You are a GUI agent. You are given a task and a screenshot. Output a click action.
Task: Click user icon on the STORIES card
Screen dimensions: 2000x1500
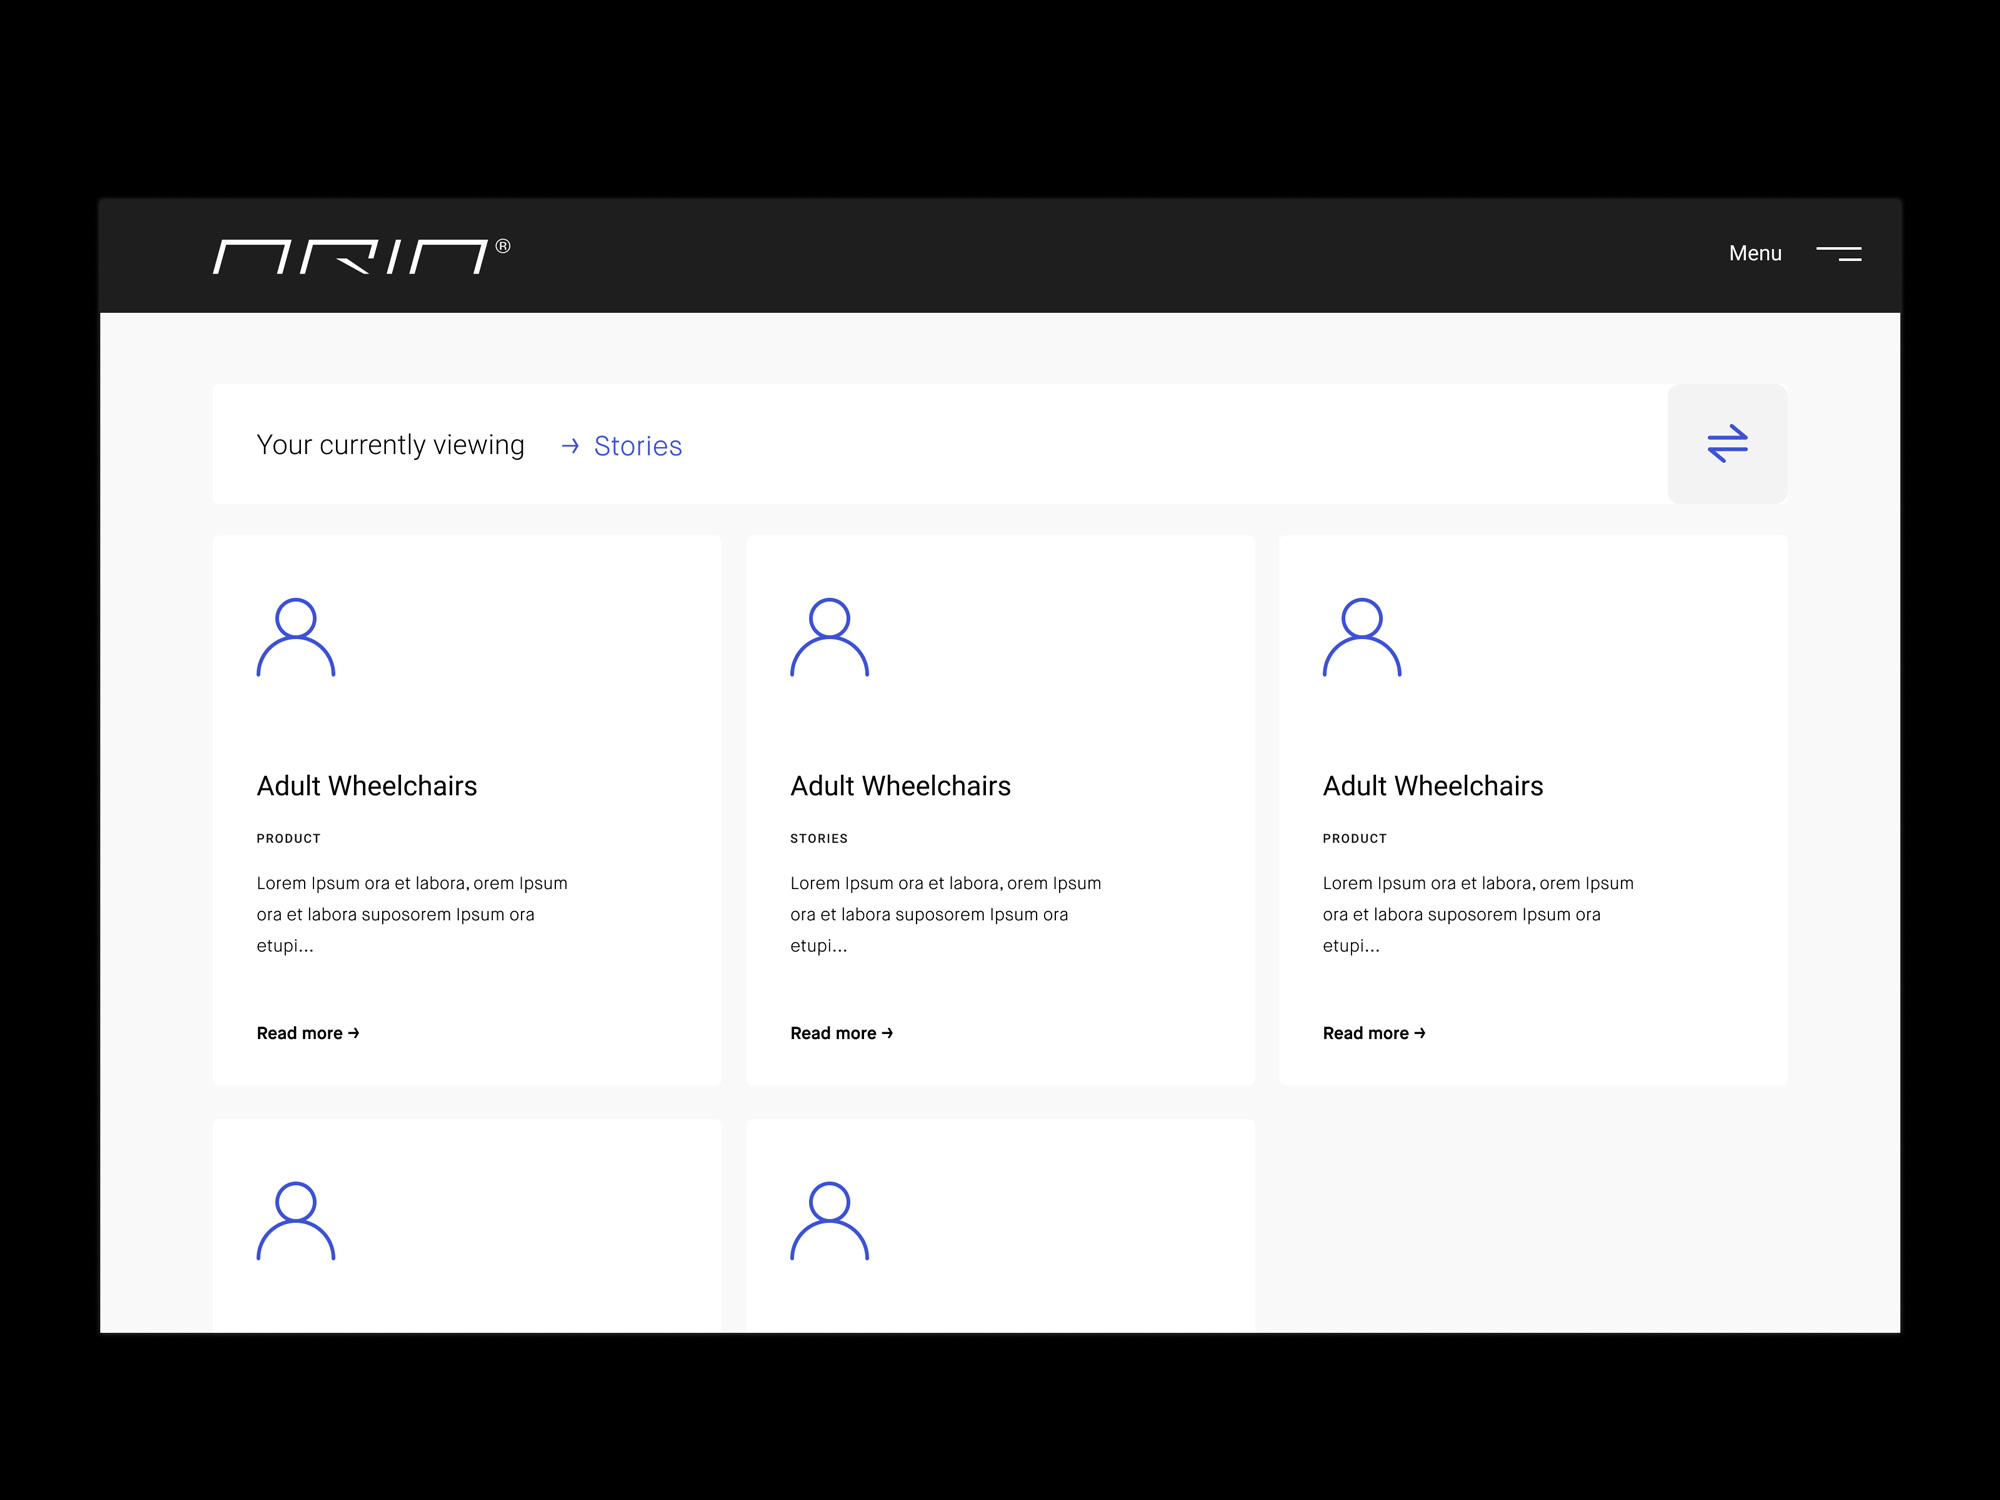click(829, 637)
